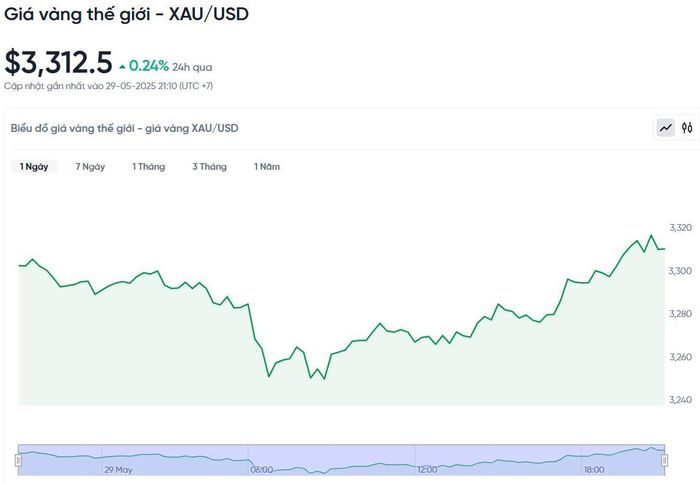Image resolution: width=700 pixels, height=483 pixels.
Task: Click the 06:00 marker in navigator
Action: [262, 470]
